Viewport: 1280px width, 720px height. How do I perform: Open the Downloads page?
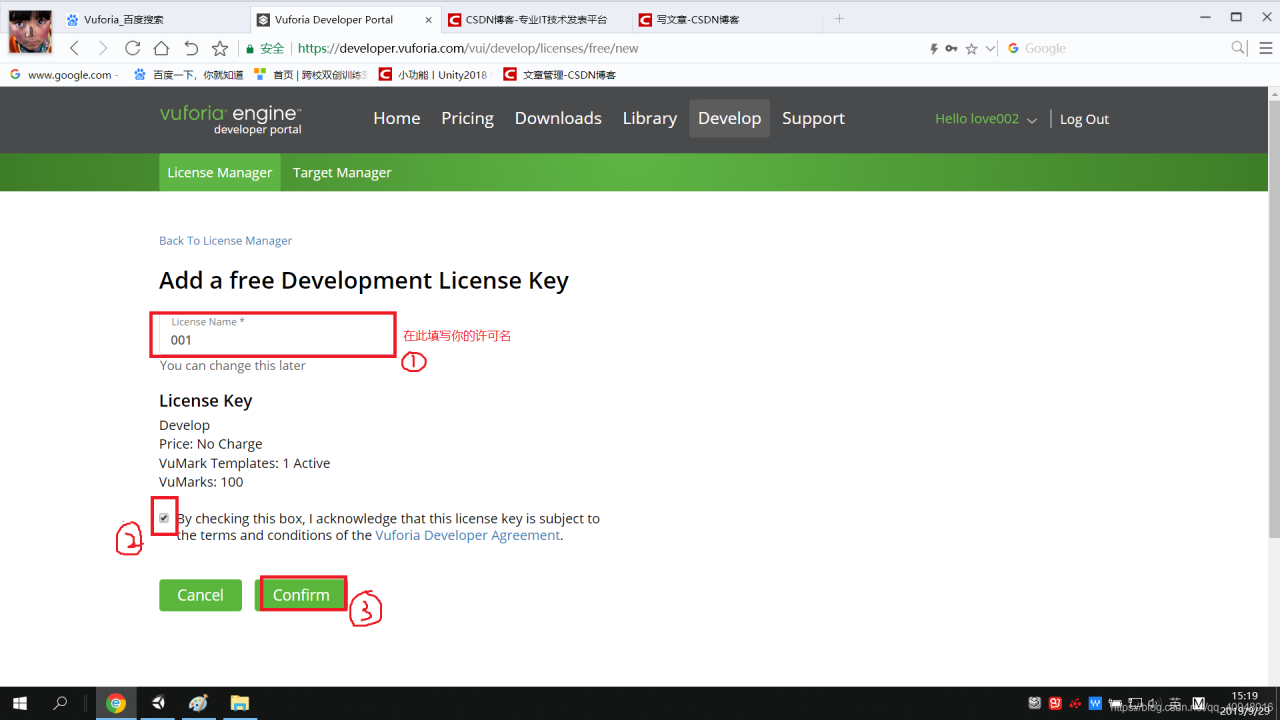[558, 118]
